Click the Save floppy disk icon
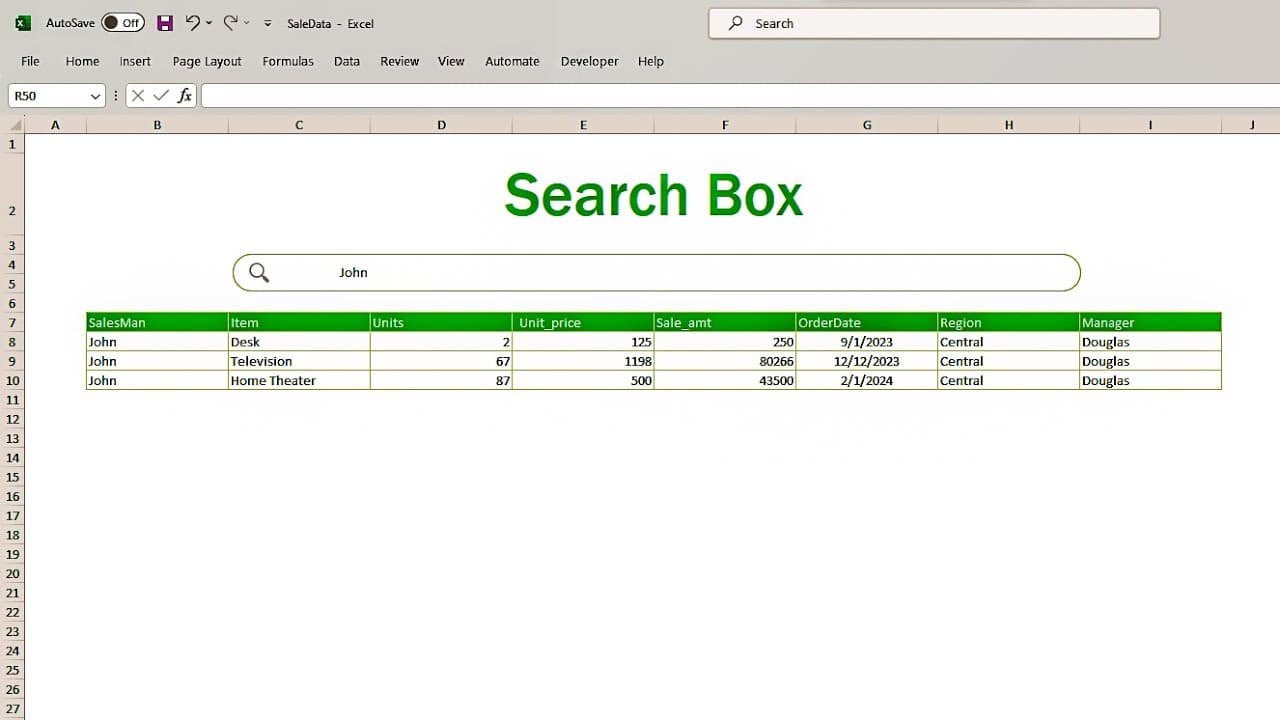 (165, 23)
